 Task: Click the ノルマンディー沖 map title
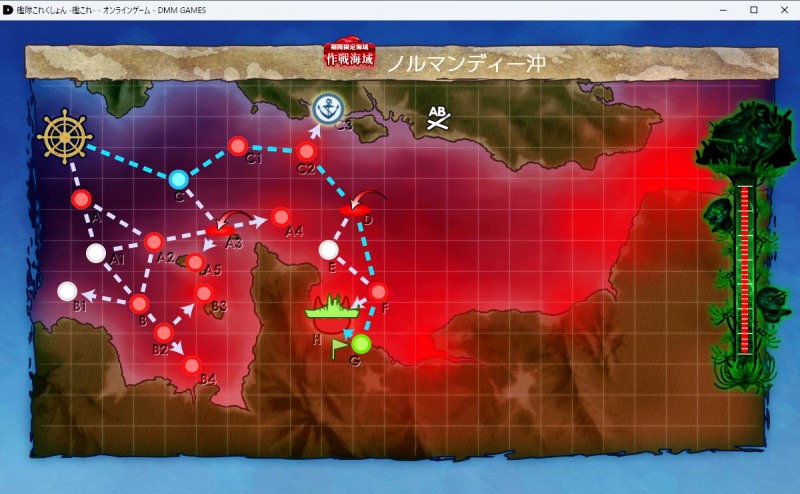pos(466,63)
